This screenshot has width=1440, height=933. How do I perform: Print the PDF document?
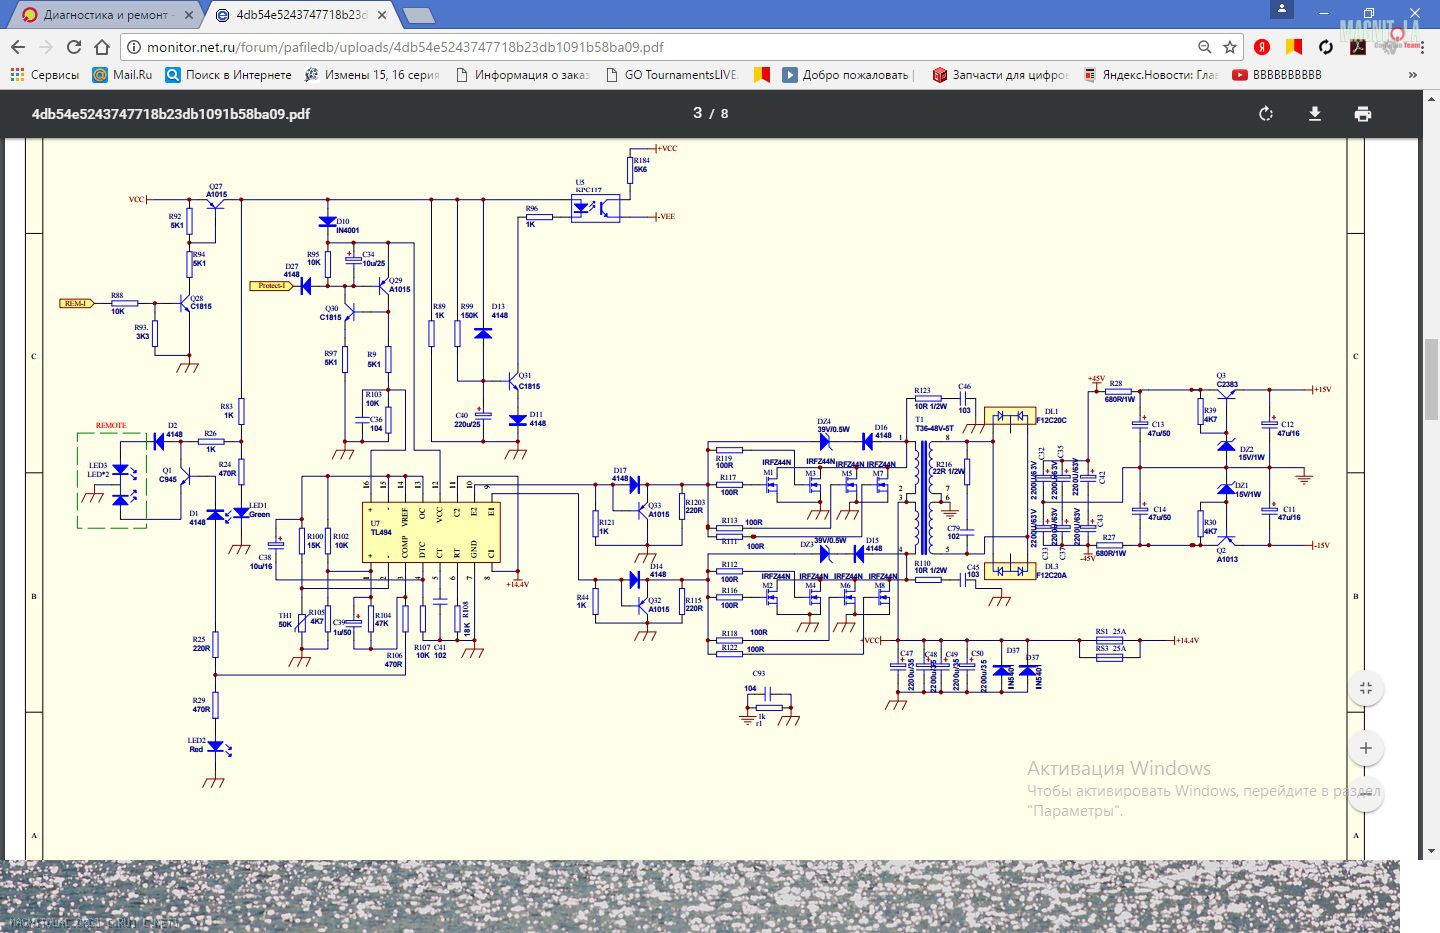[x=1362, y=114]
